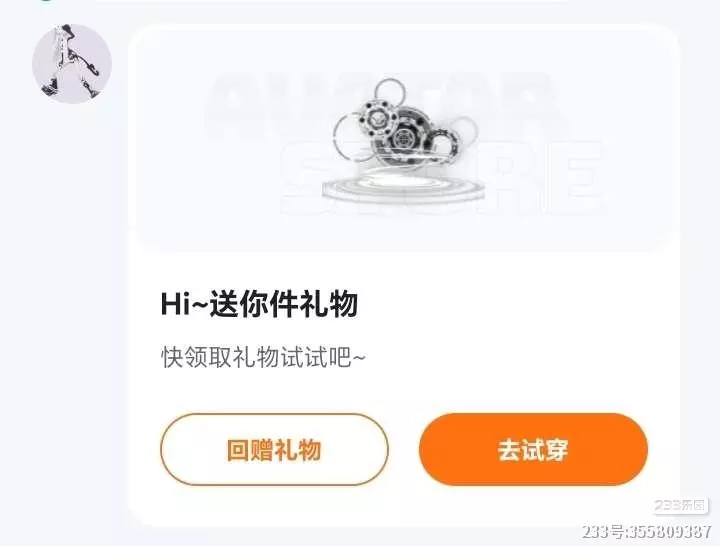Select the Hi~送你件礼物 title
The height and width of the screenshot is (546, 720).
tap(259, 304)
